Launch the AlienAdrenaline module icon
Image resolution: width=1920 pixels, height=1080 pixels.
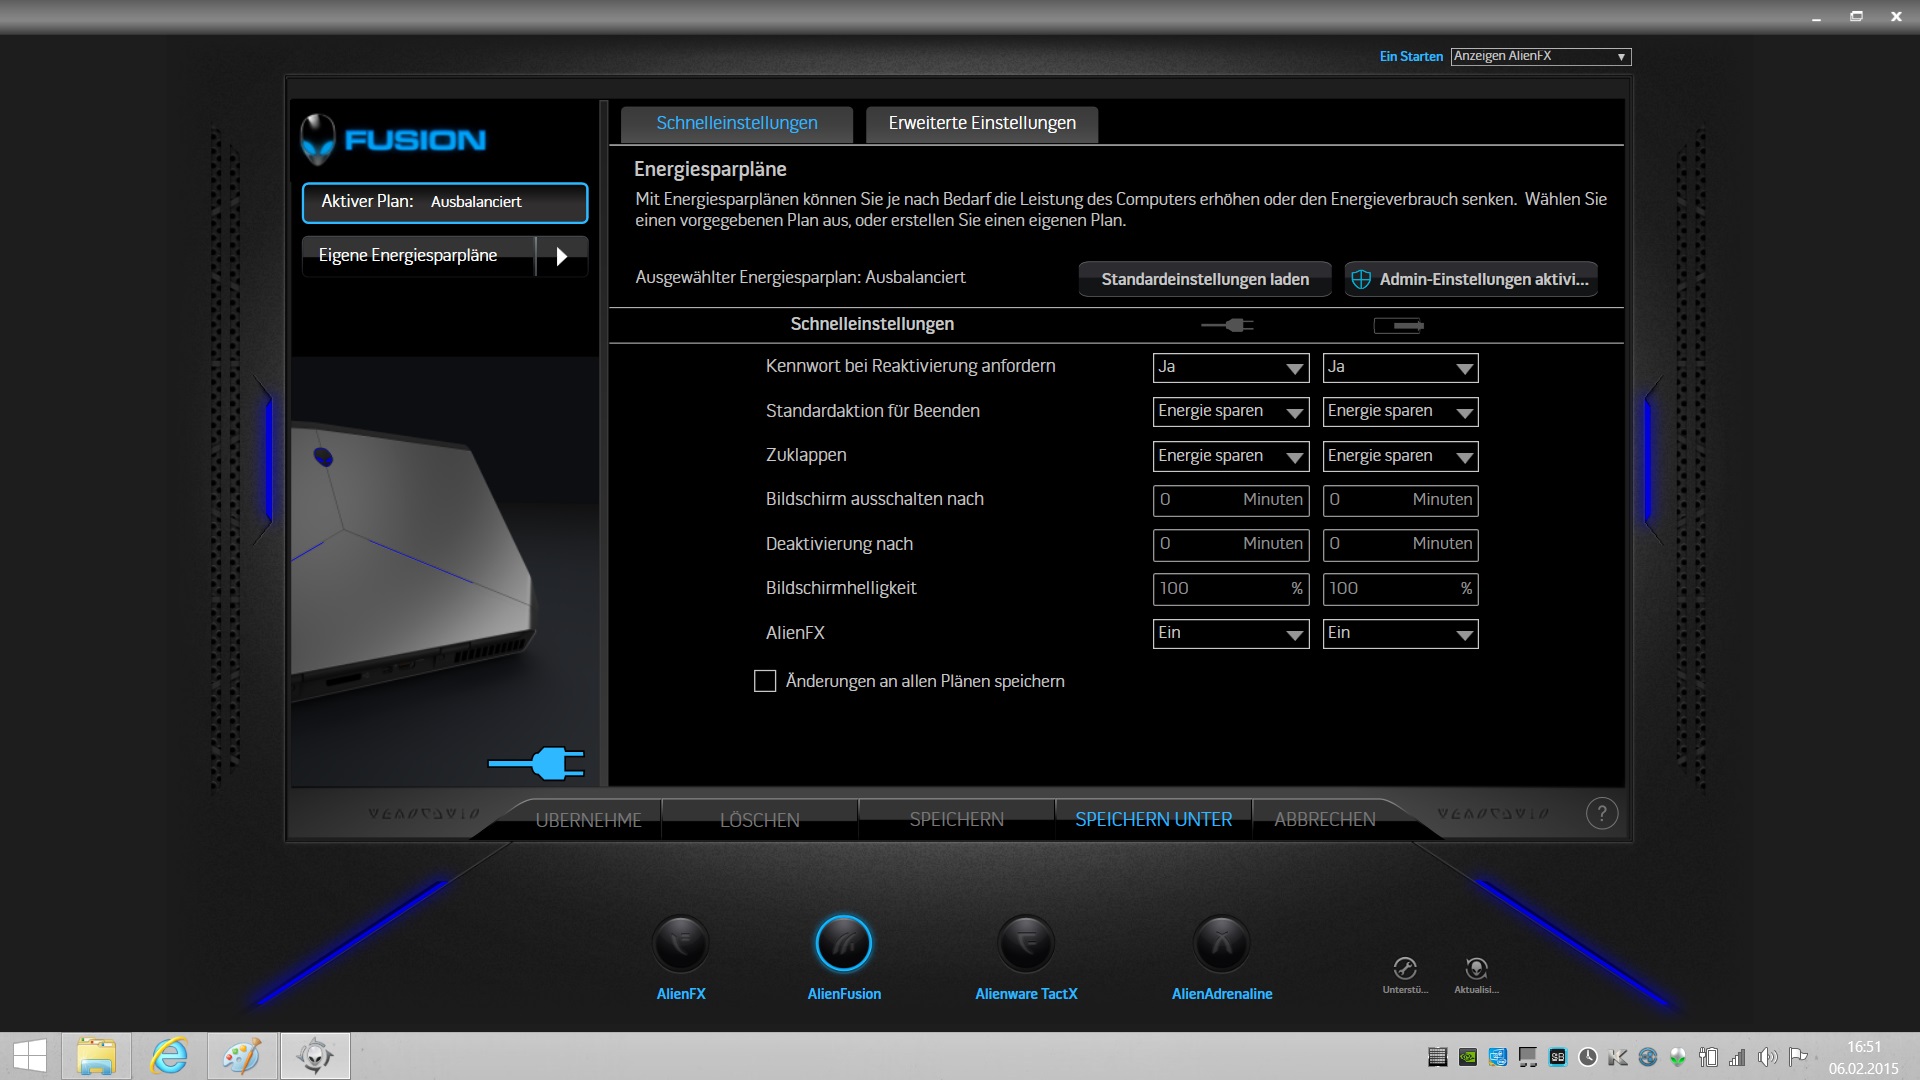[1222, 944]
